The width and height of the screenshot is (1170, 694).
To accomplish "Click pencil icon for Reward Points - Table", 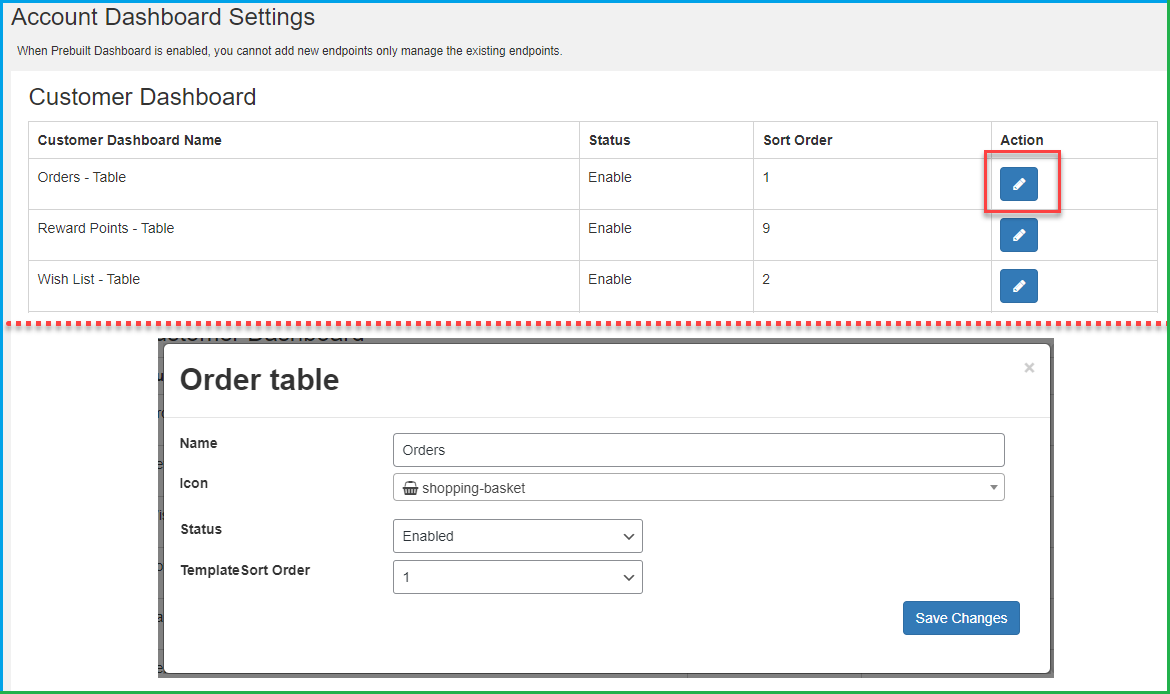I will [1018, 235].
